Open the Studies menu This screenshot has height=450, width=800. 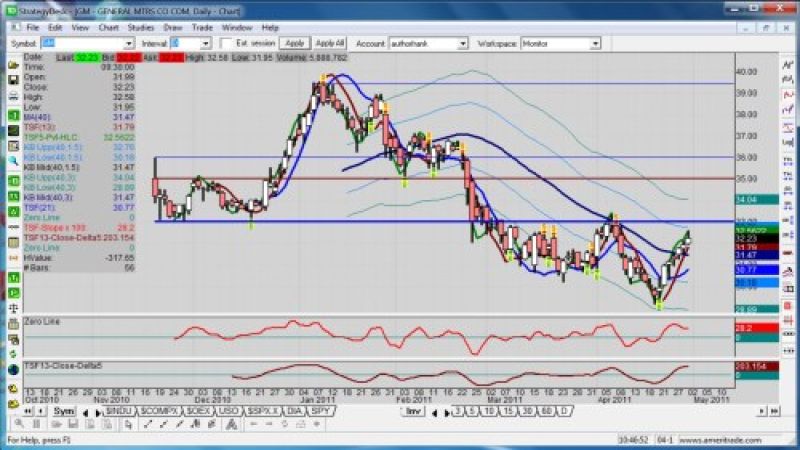(x=141, y=28)
